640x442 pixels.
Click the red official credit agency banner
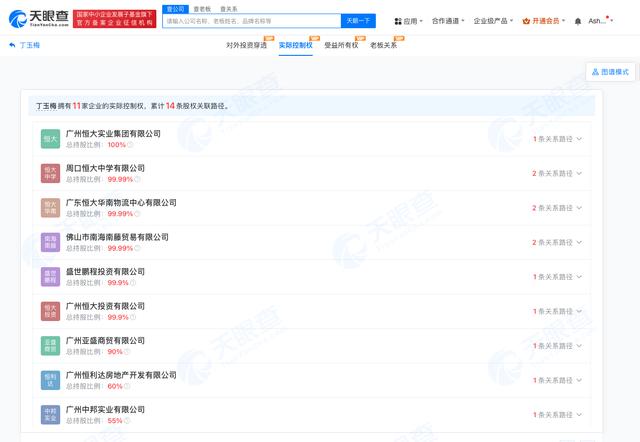114,19
